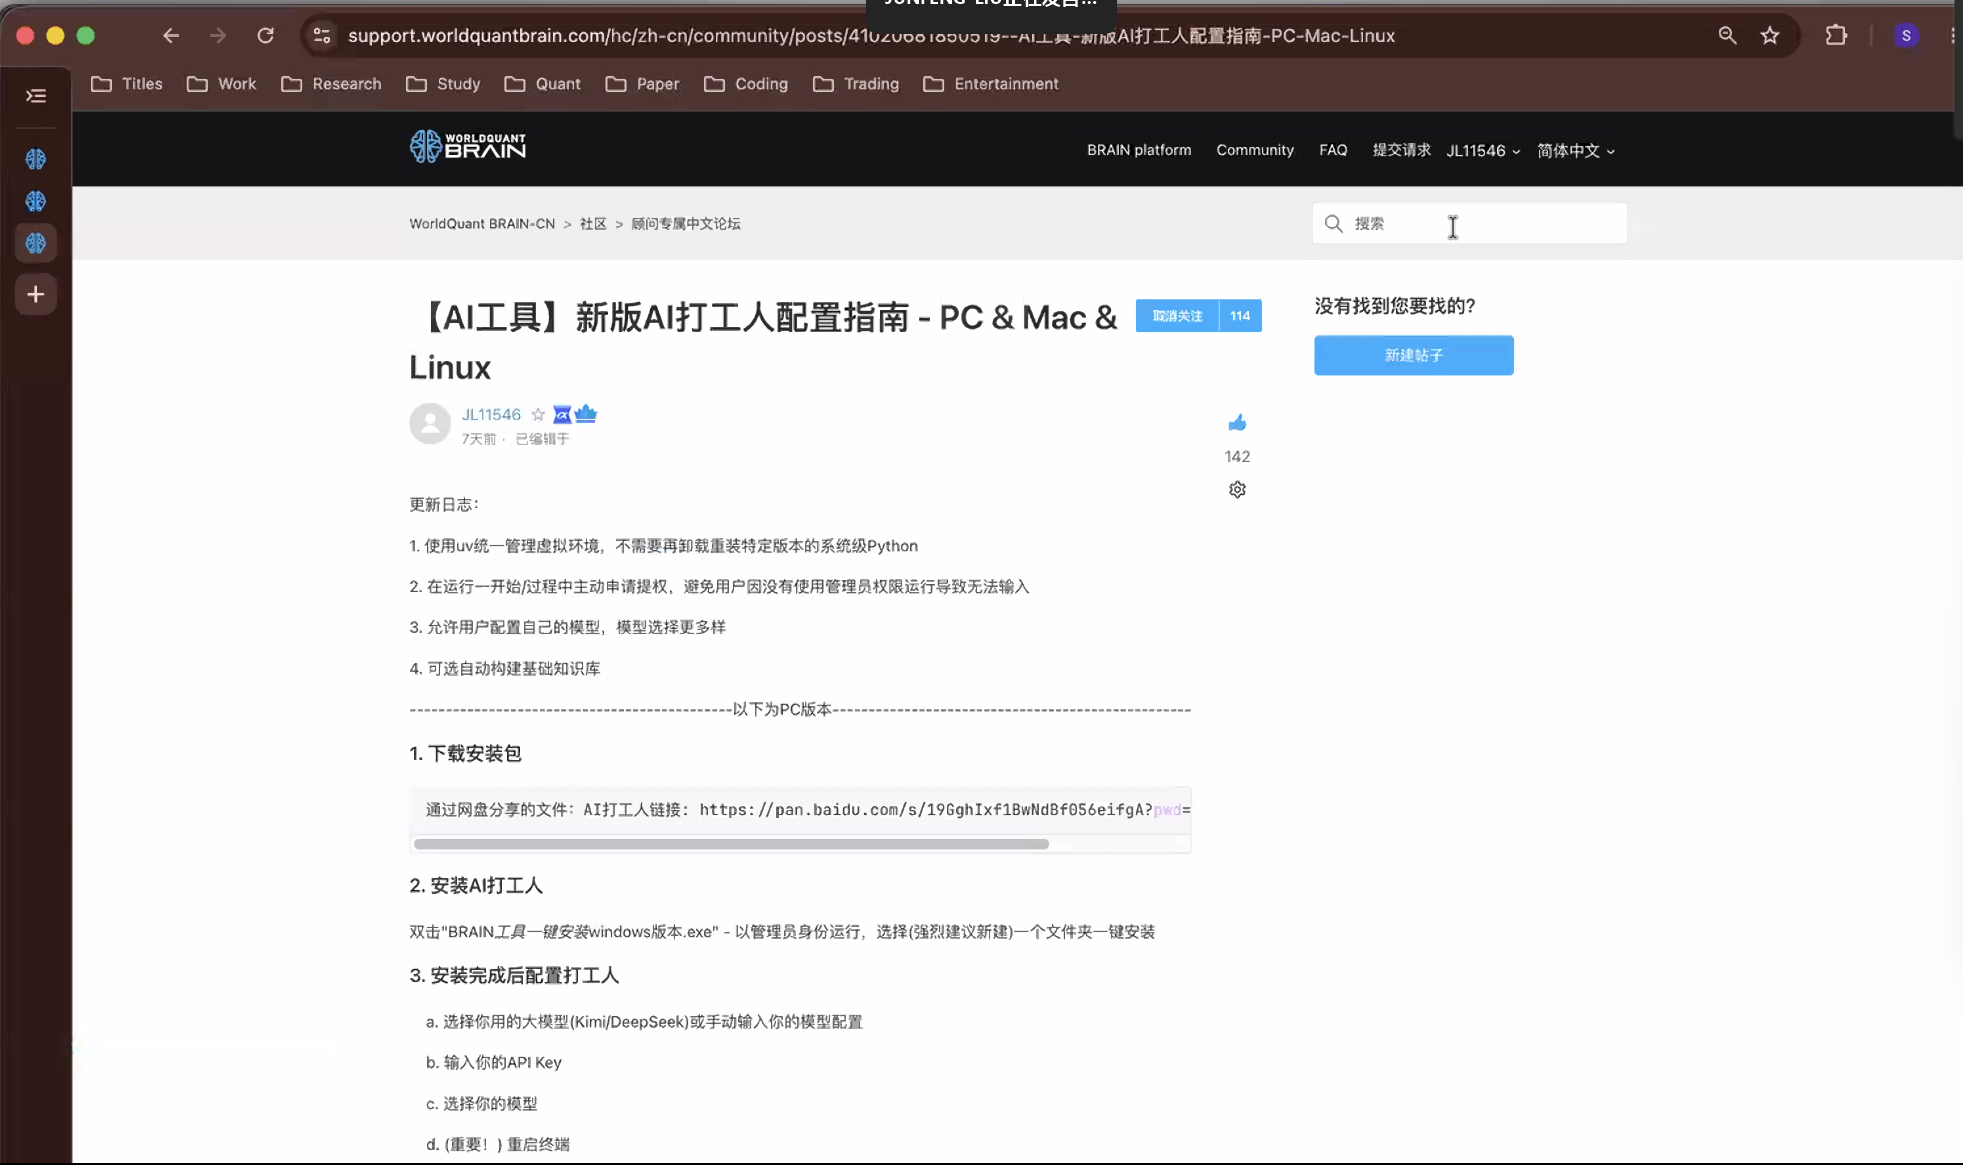Screen dimensions: 1963x1165
Task: Open the second brain icon in sidebar
Action: (x=36, y=201)
